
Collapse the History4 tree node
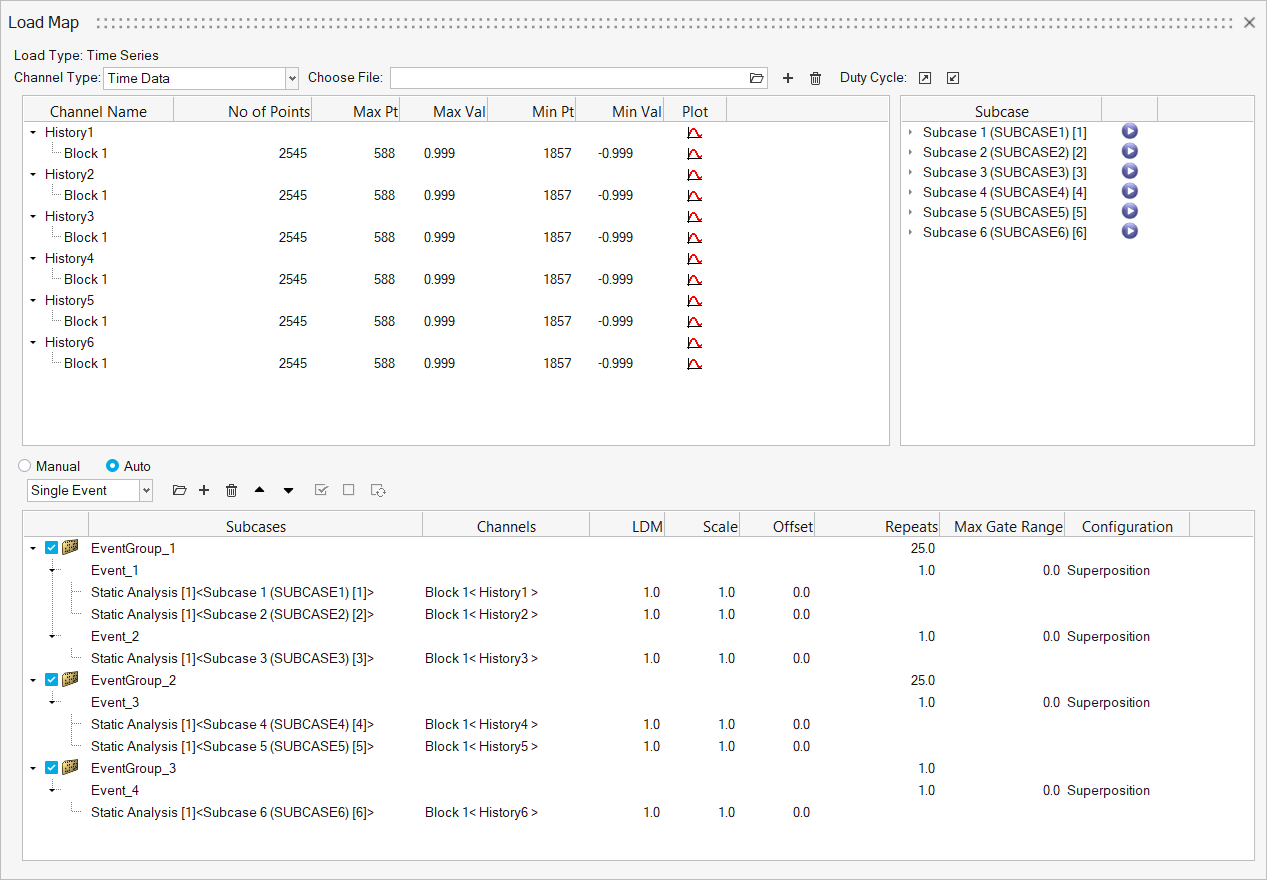pos(33,258)
